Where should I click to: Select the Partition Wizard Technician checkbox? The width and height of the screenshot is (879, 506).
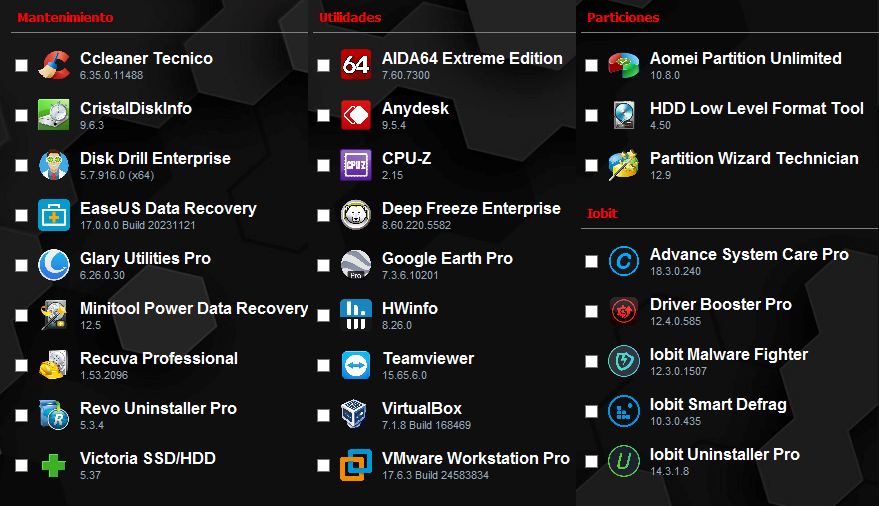(591, 165)
